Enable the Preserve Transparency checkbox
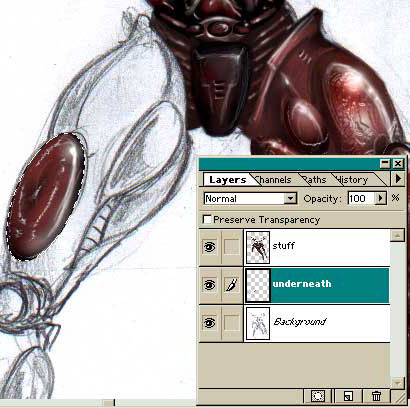410x408 pixels. (207, 219)
